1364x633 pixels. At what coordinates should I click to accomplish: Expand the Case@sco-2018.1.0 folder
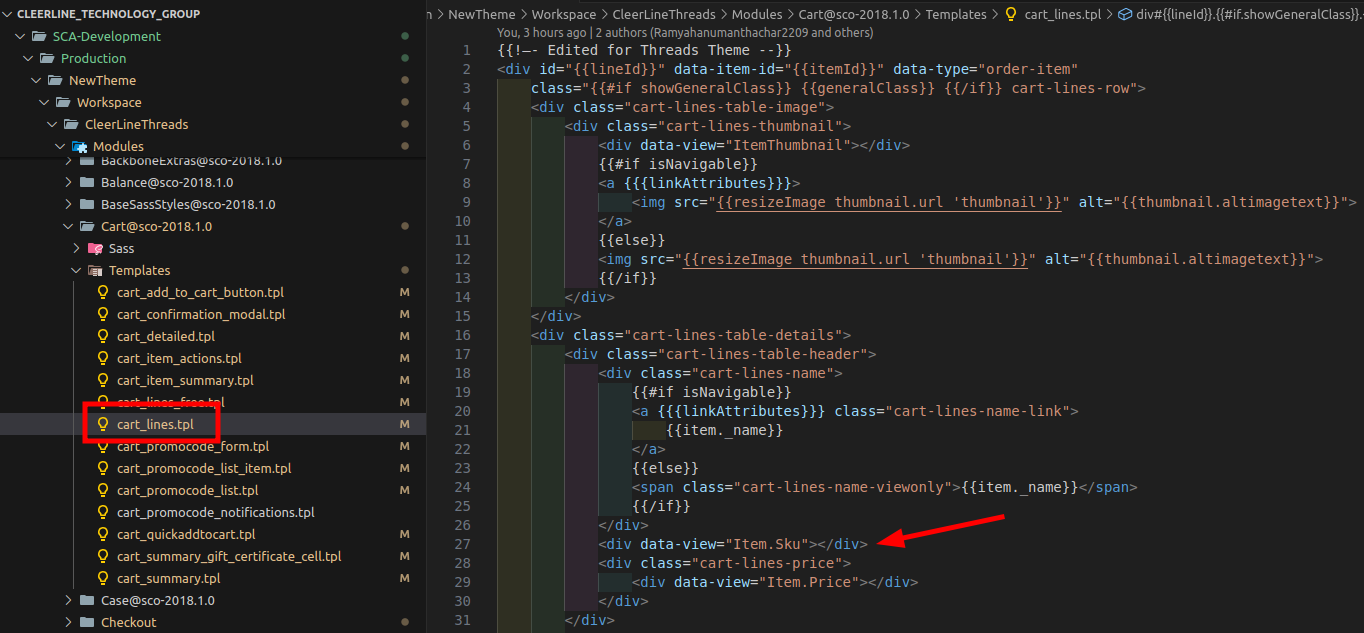68,601
